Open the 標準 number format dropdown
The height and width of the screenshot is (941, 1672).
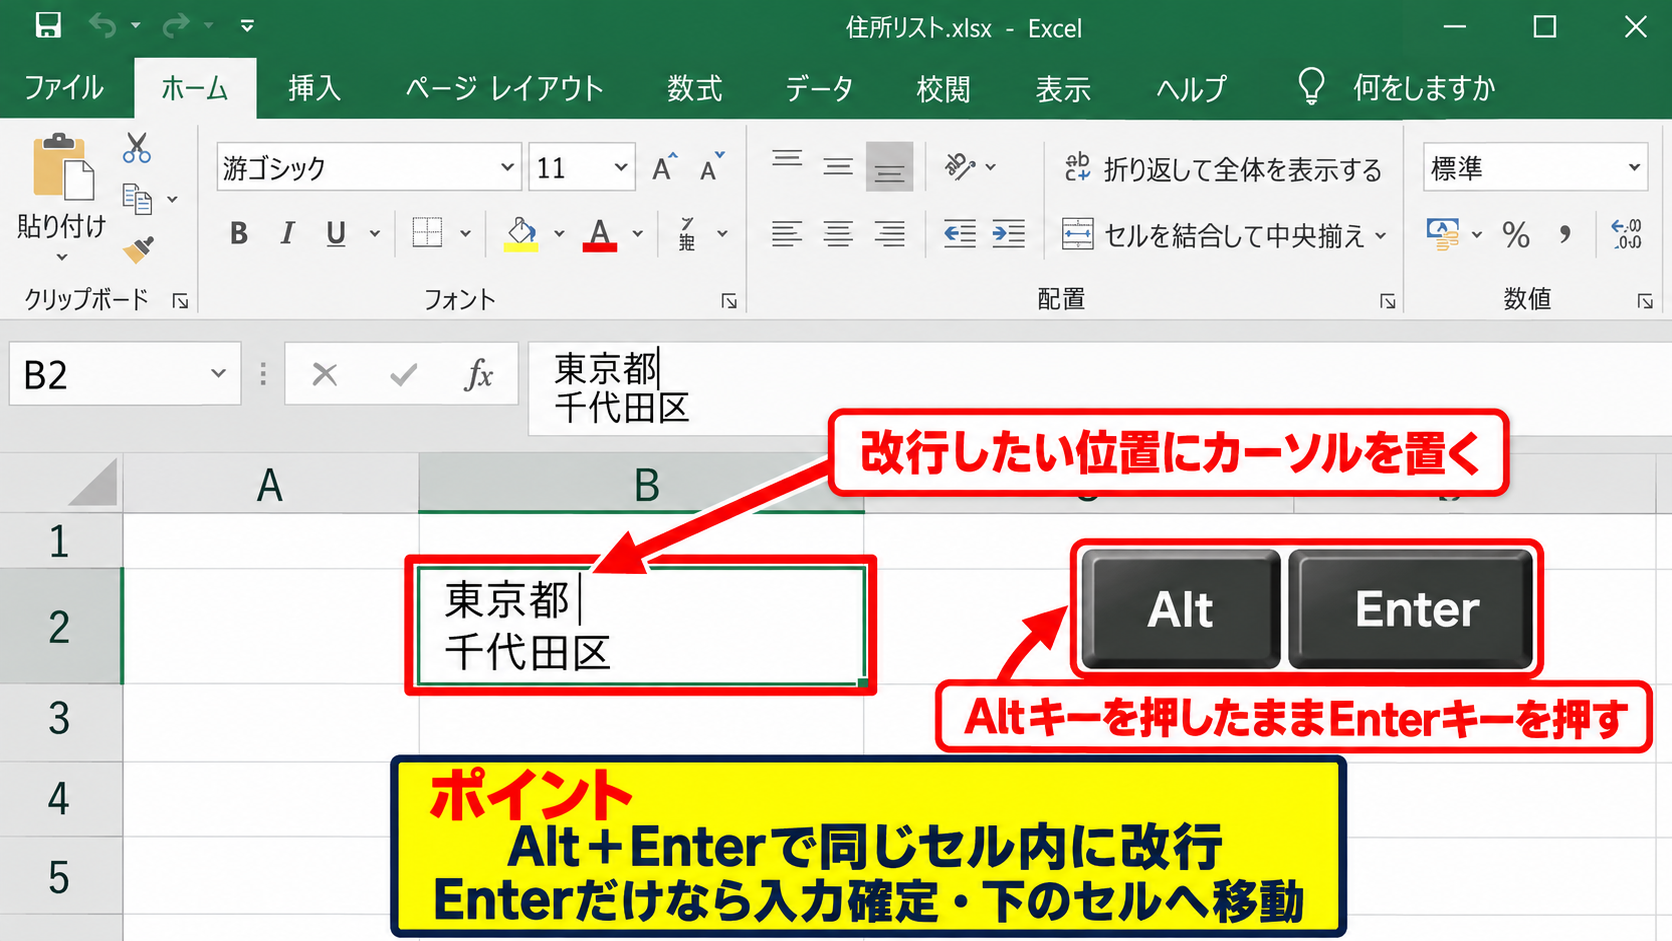1634,167
